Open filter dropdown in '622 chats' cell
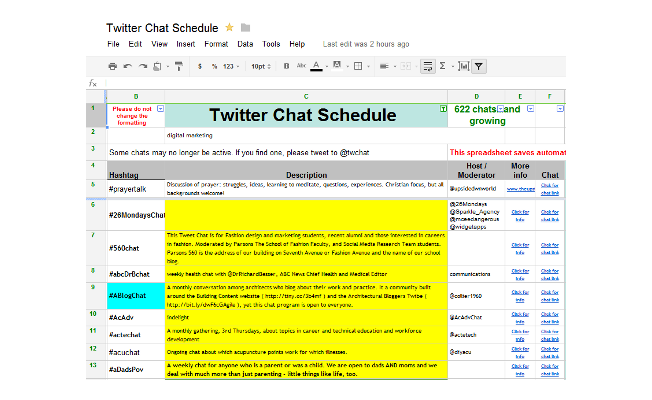The height and width of the screenshot is (400, 652). click(500, 109)
